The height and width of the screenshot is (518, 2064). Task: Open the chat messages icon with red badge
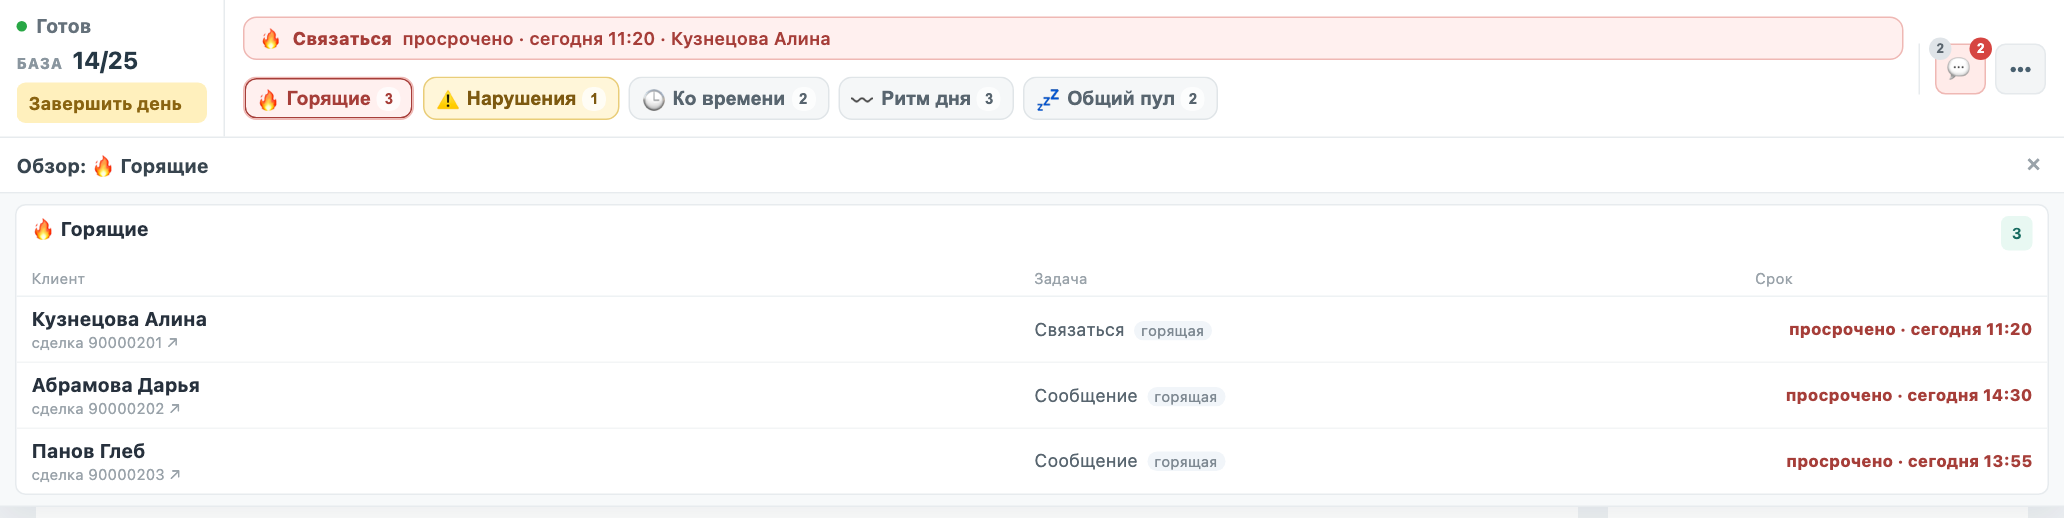1959,69
